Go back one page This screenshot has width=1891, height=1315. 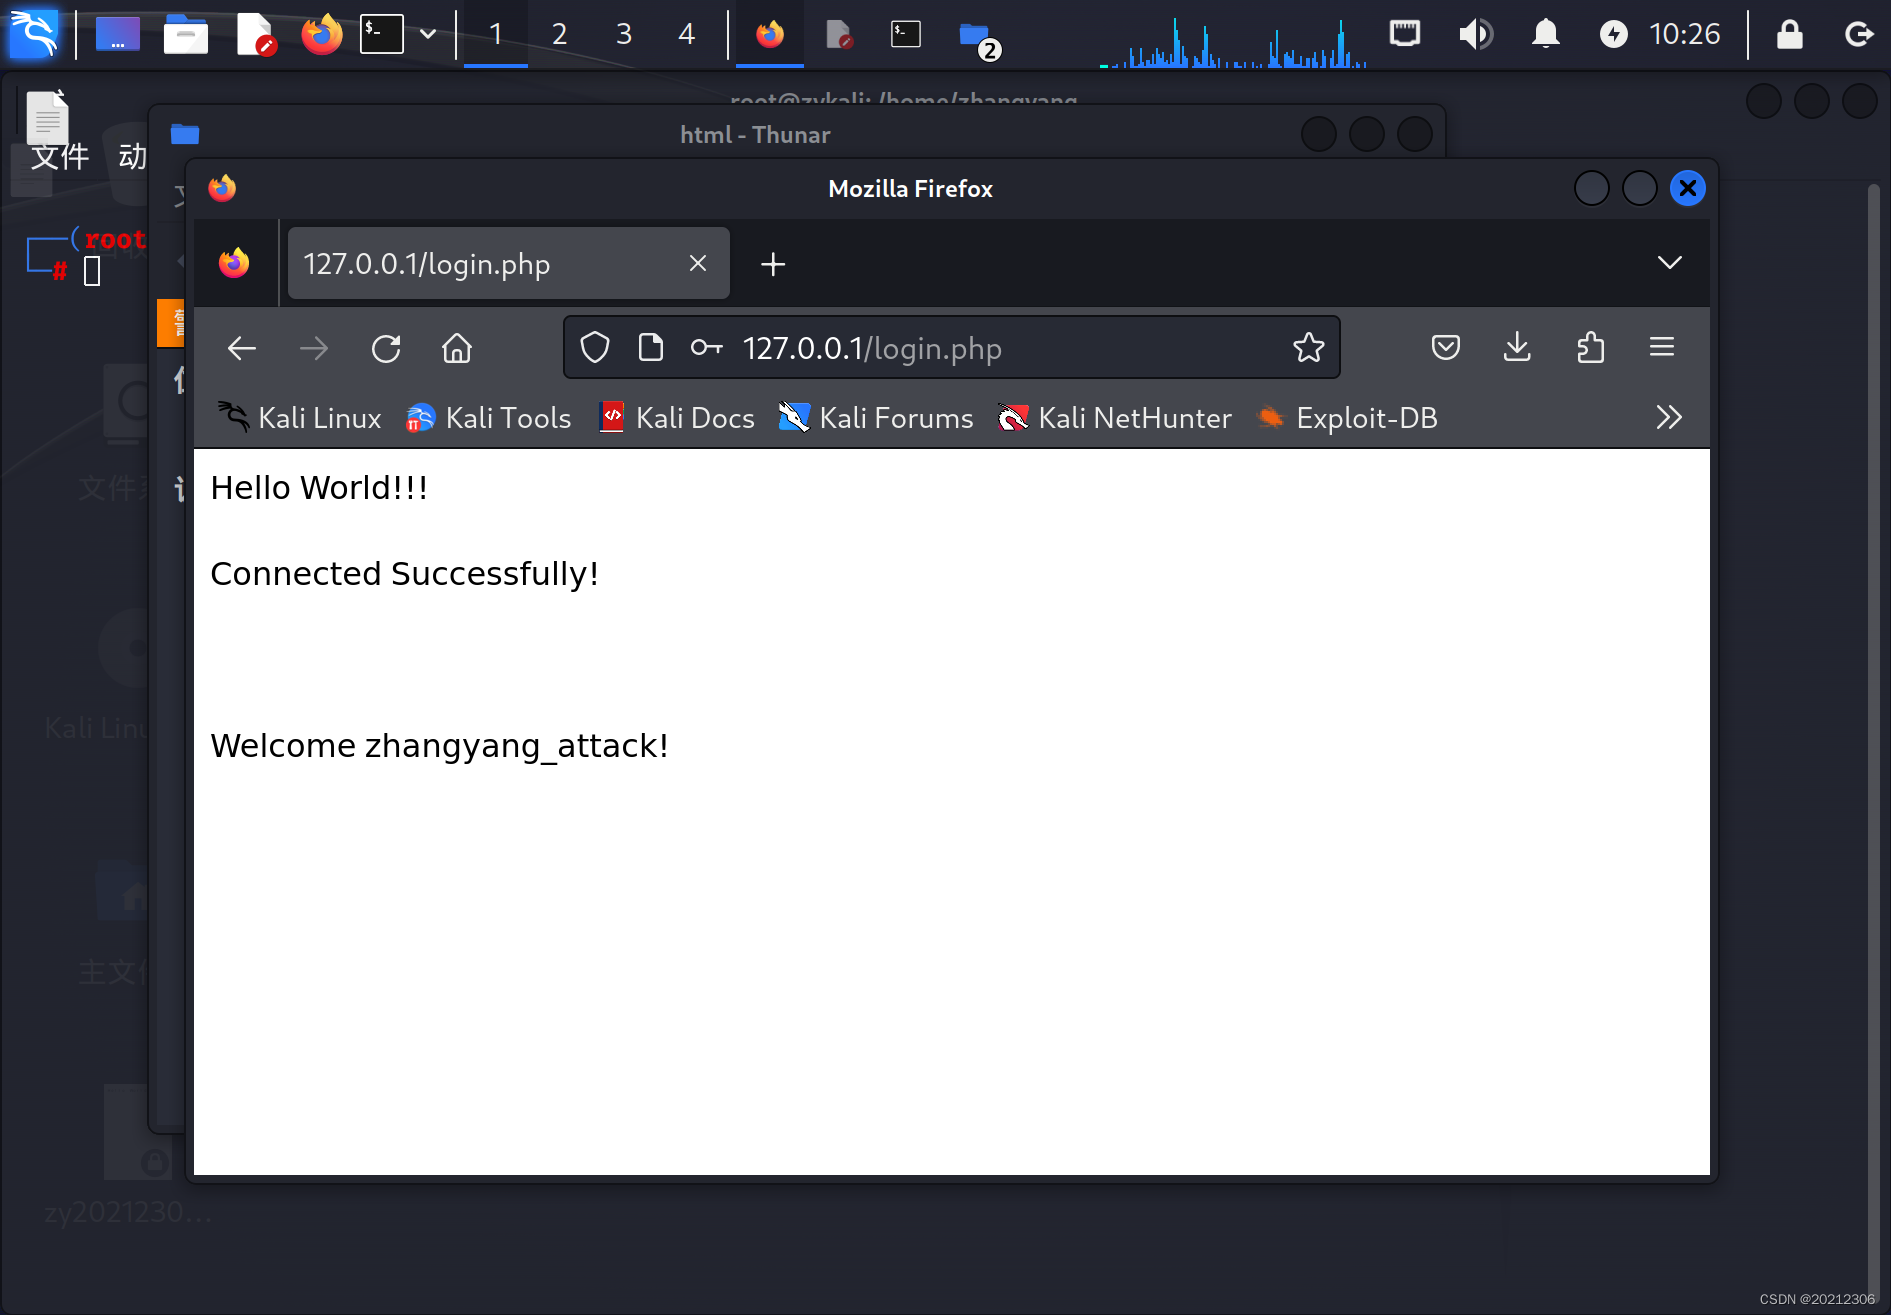[x=242, y=348]
